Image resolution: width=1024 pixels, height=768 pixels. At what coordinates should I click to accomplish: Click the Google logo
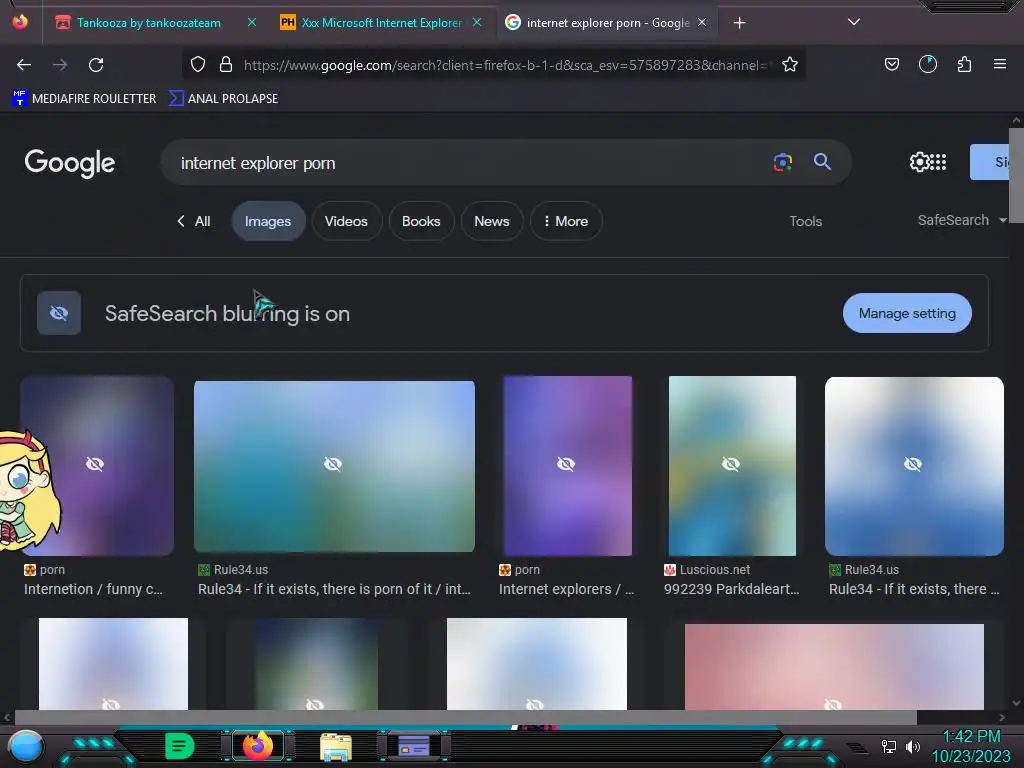coord(69,163)
